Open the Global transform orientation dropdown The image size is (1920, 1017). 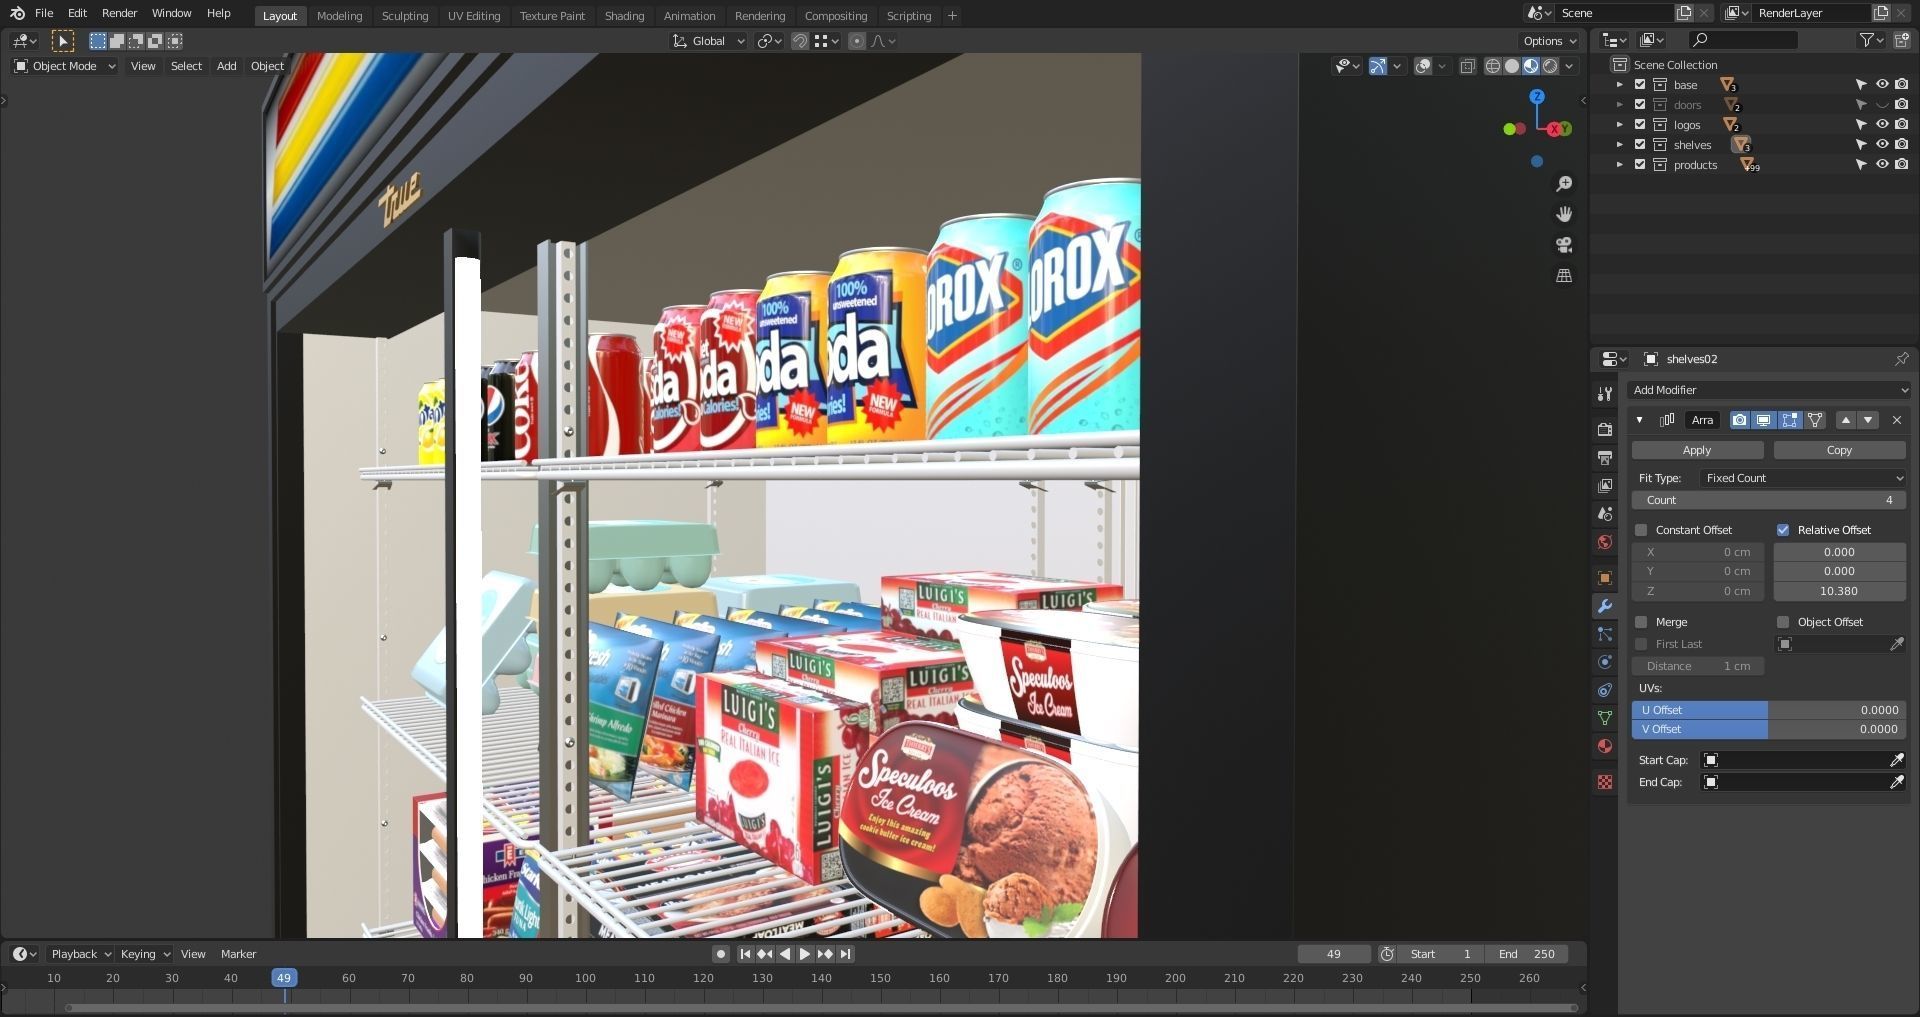pyautogui.click(x=709, y=41)
